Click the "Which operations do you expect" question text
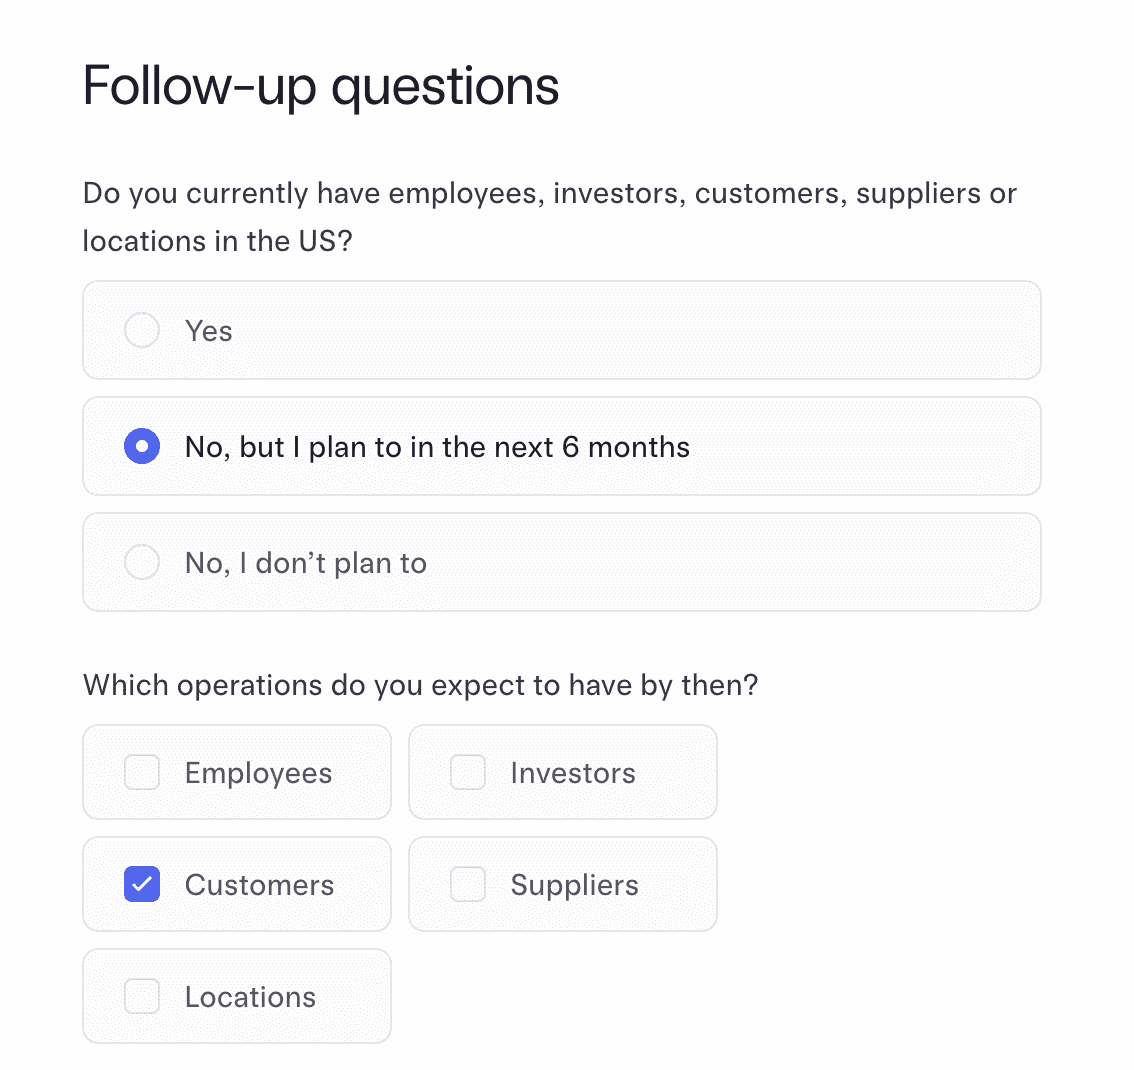 point(420,685)
